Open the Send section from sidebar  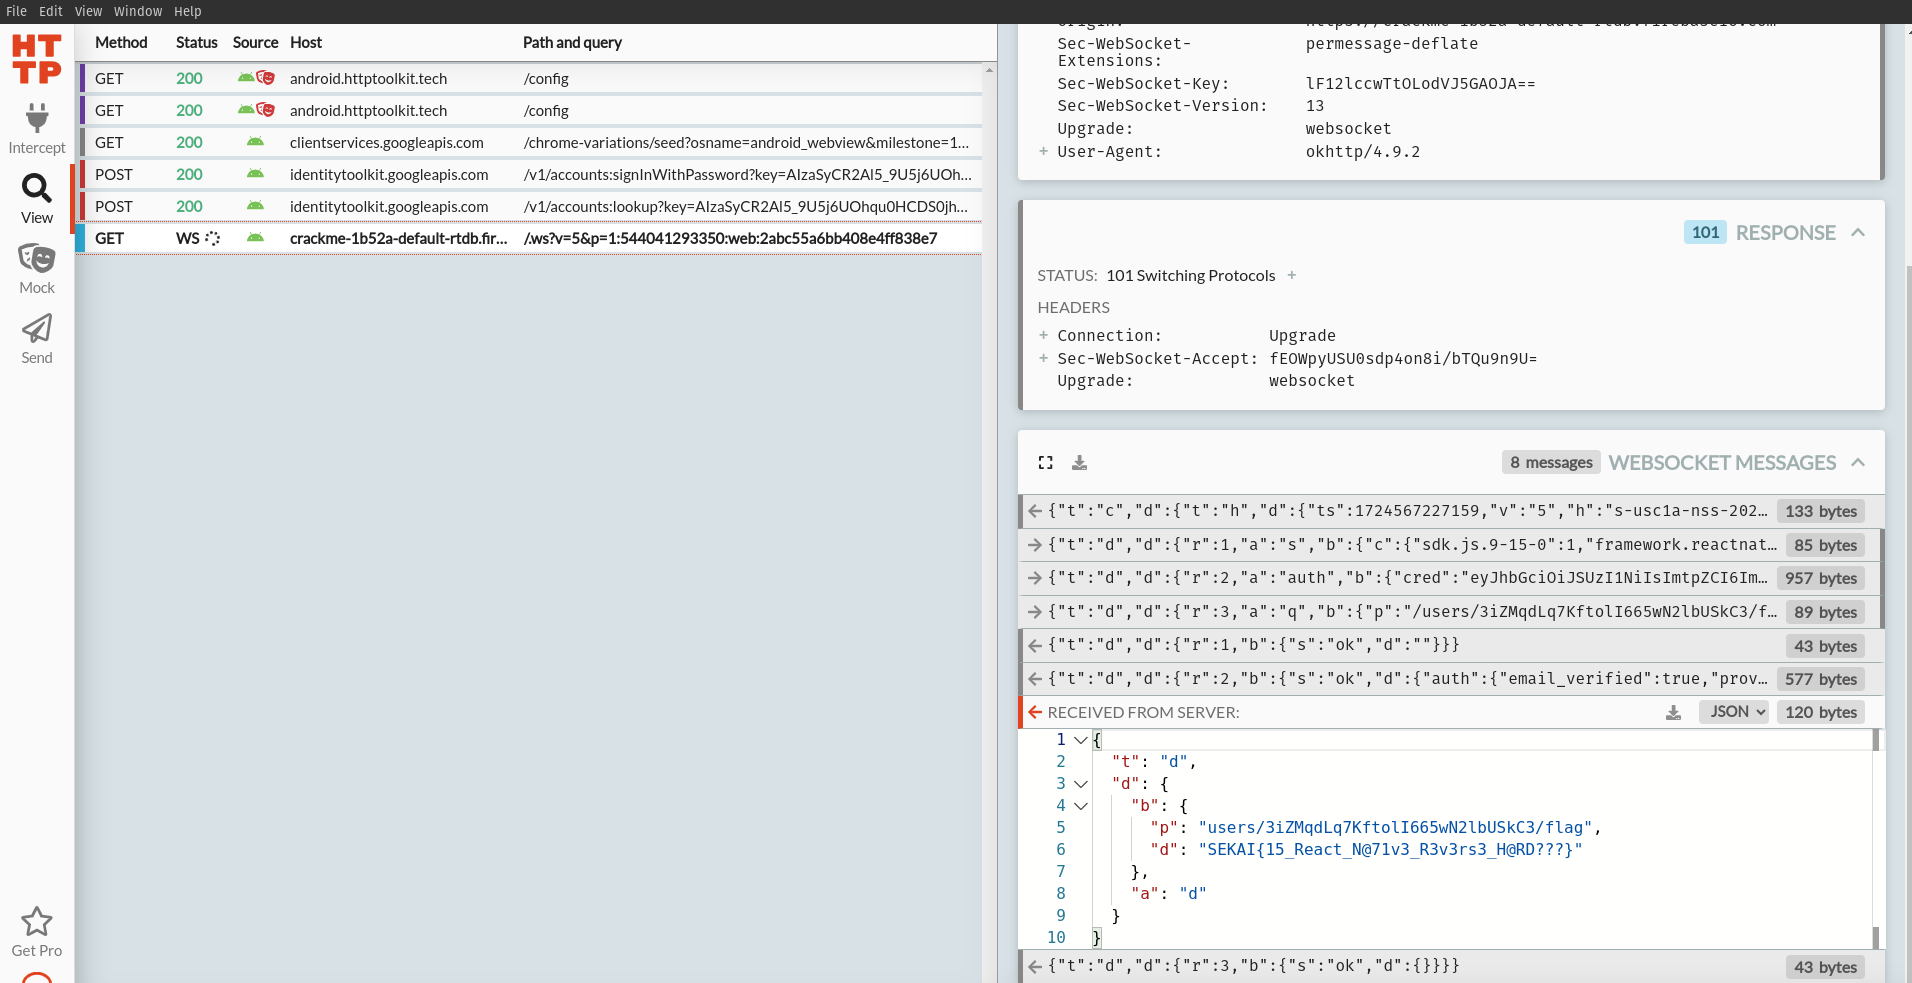(x=36, y=338)
